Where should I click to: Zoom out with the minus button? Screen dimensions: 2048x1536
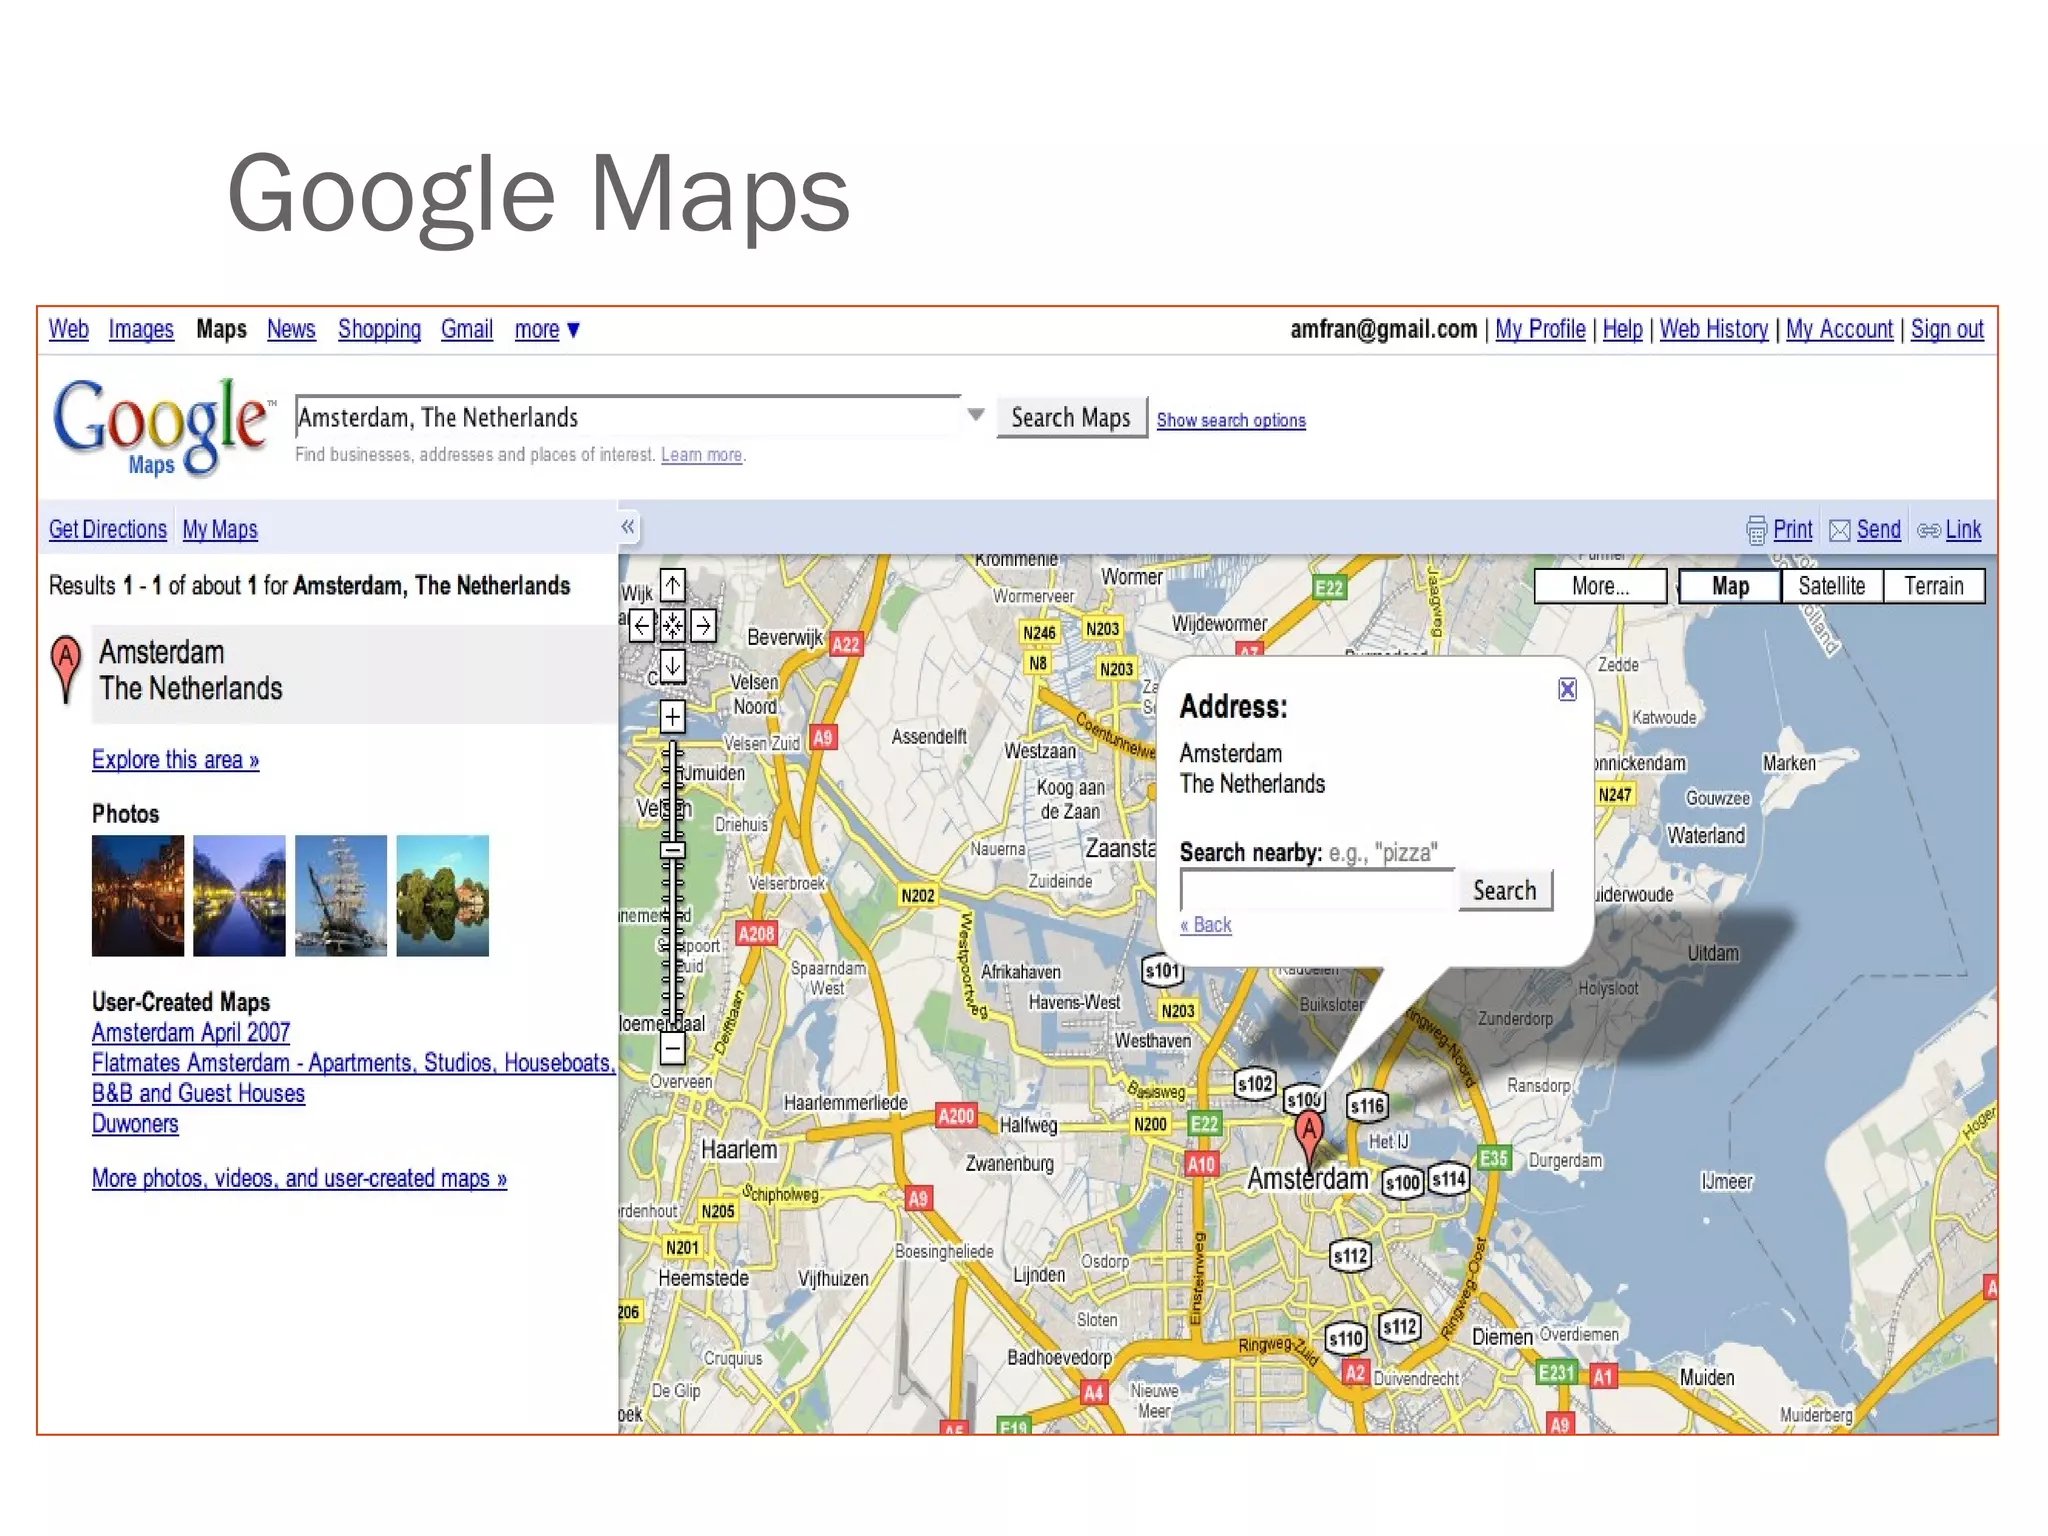coord(673,1049)
